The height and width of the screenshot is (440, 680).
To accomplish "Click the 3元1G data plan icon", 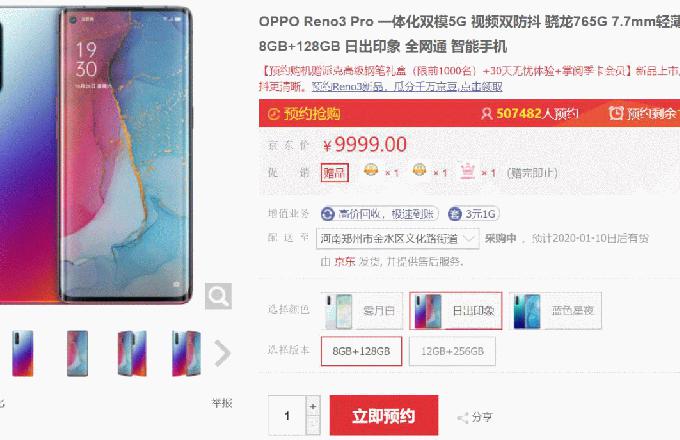I will point(454,214).
